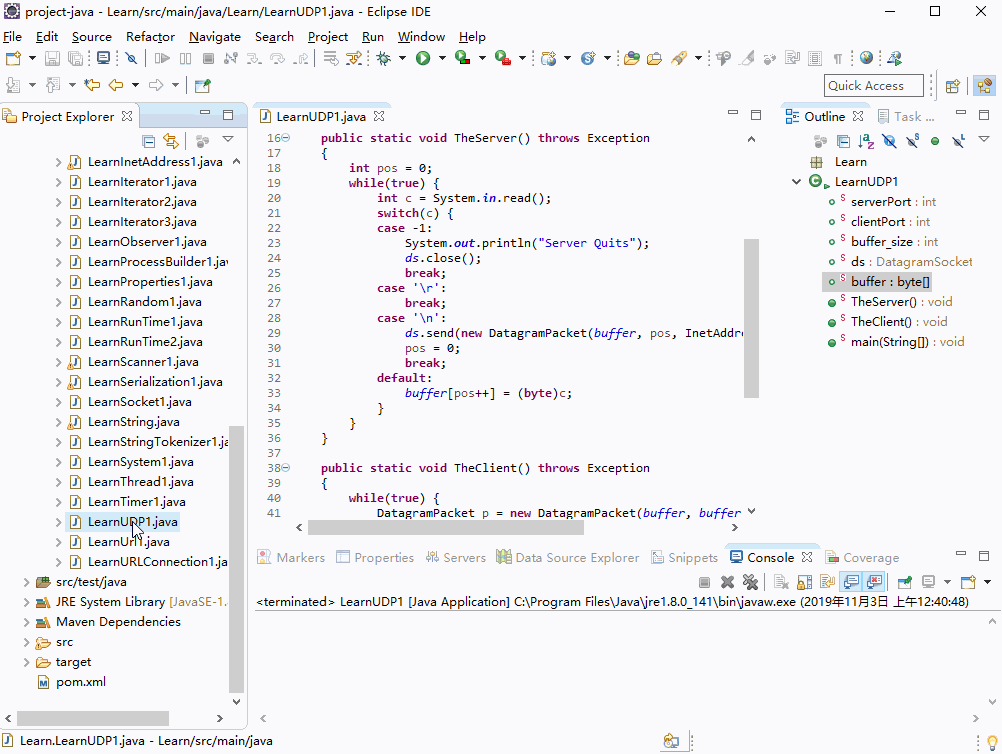
Task: Click Collapse All in Project Explorer
Action: (x=148, y=141)
